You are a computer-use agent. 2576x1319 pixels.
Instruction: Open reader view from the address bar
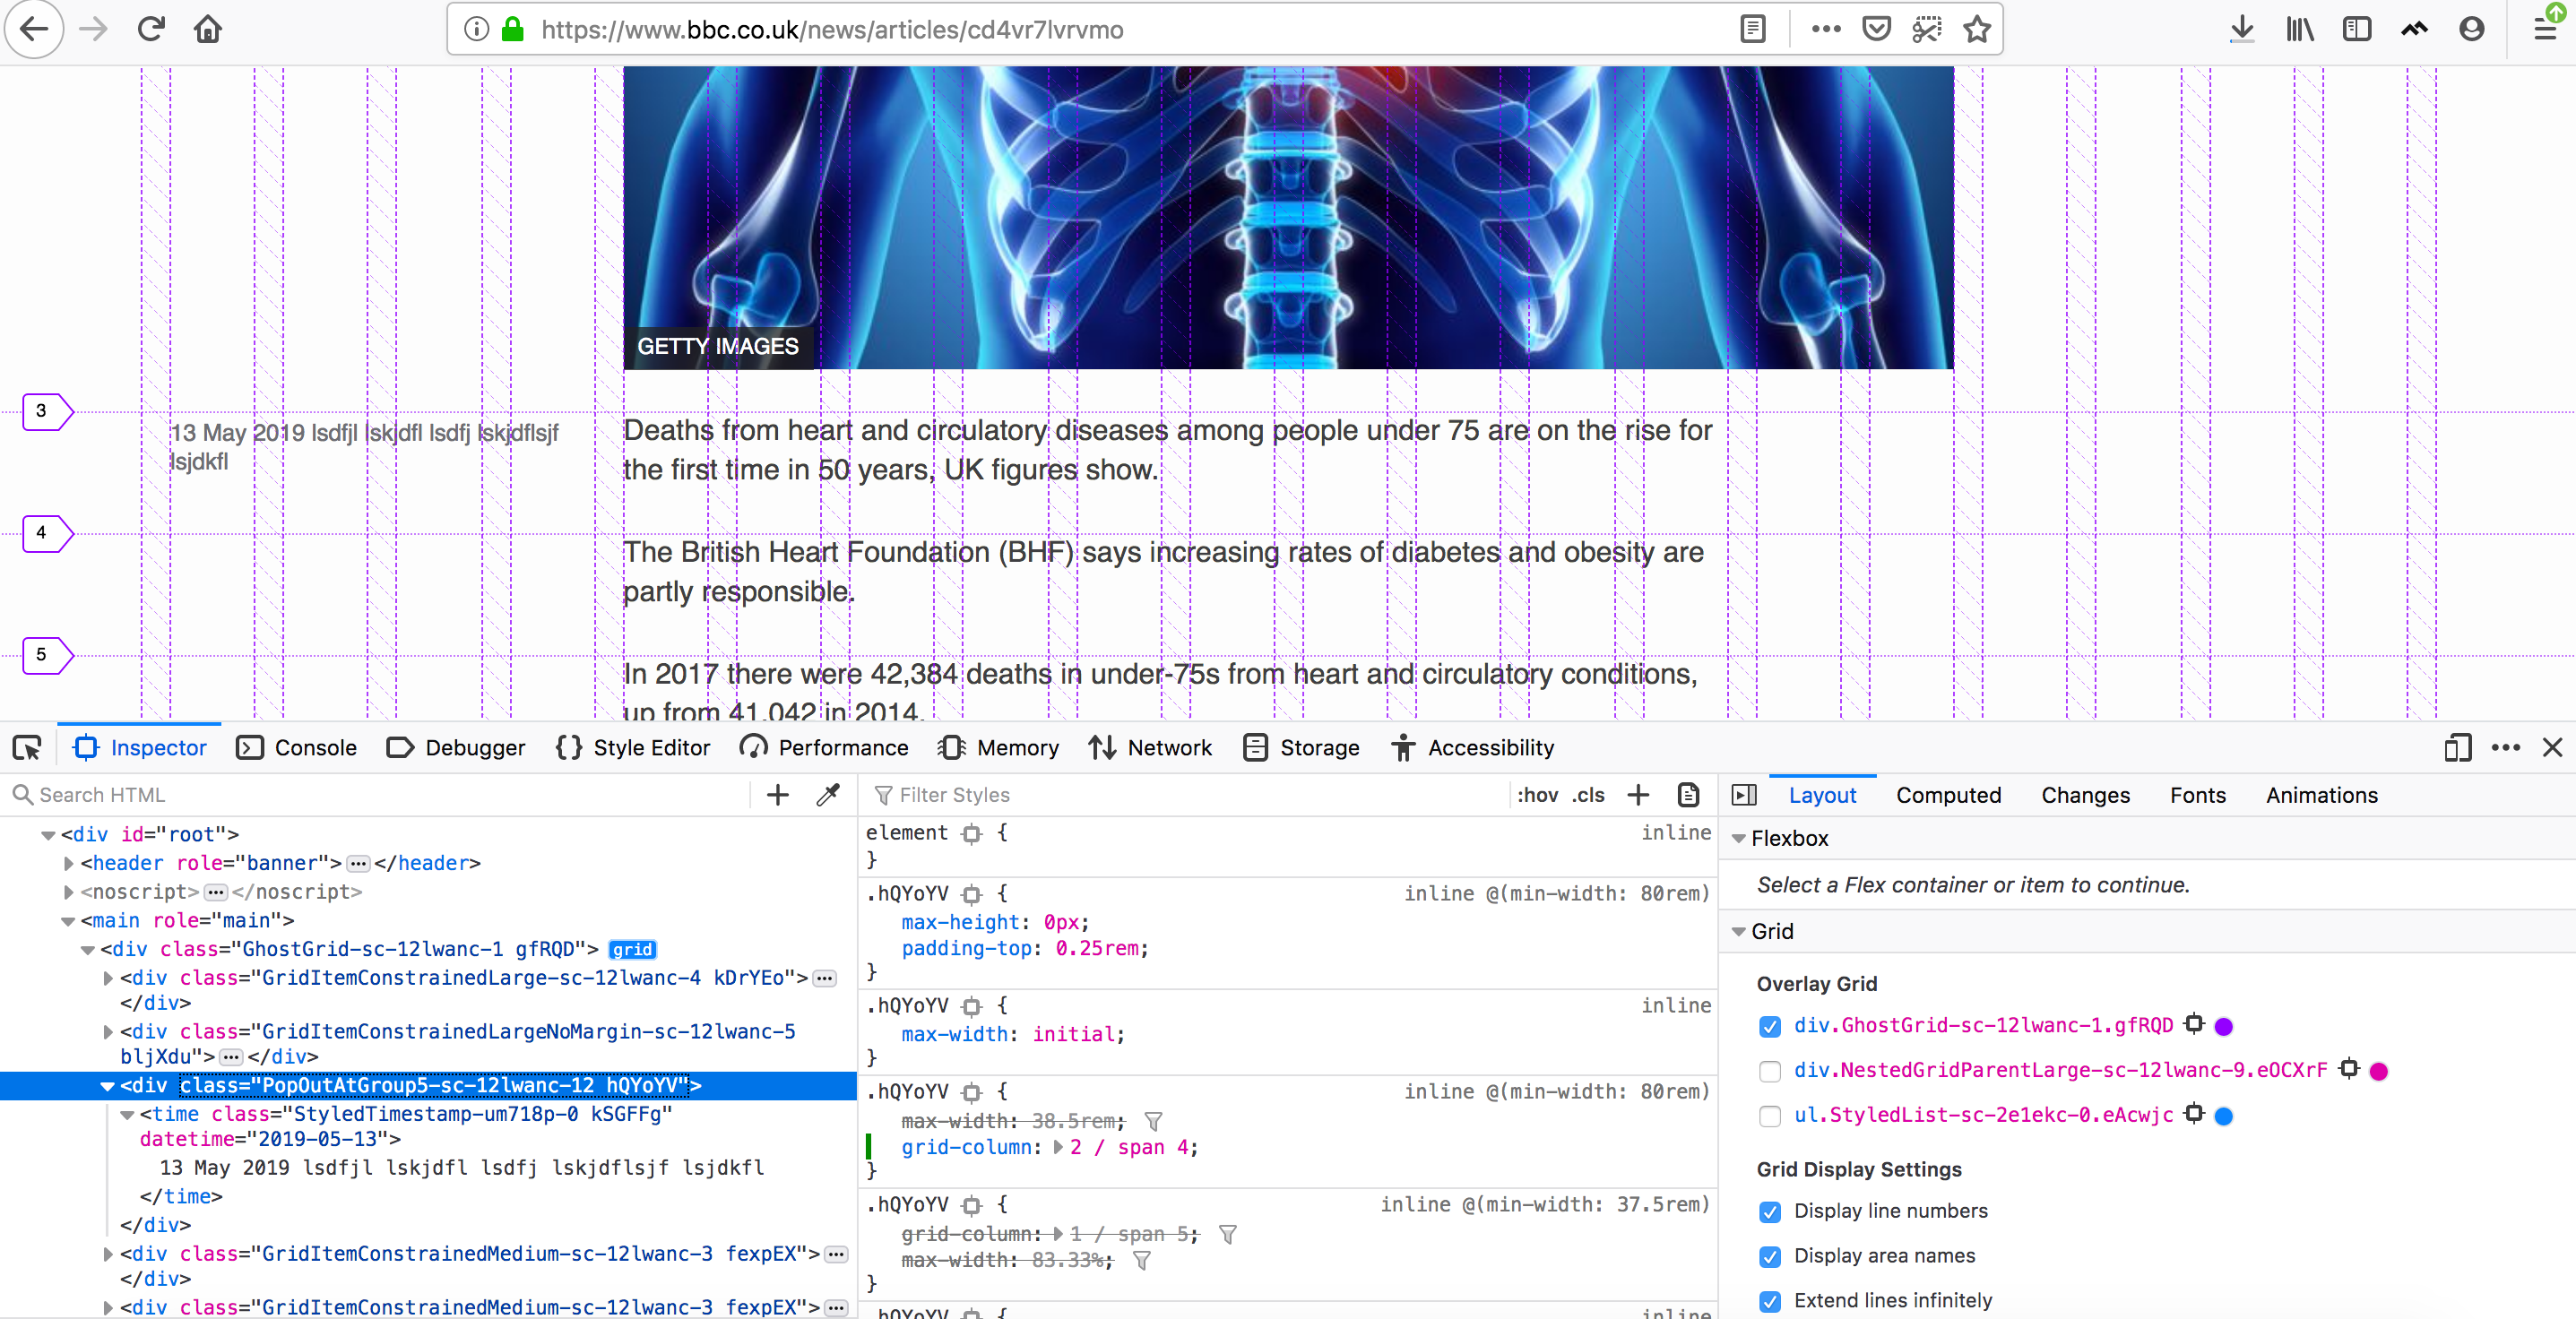[x=1753, y=28]
